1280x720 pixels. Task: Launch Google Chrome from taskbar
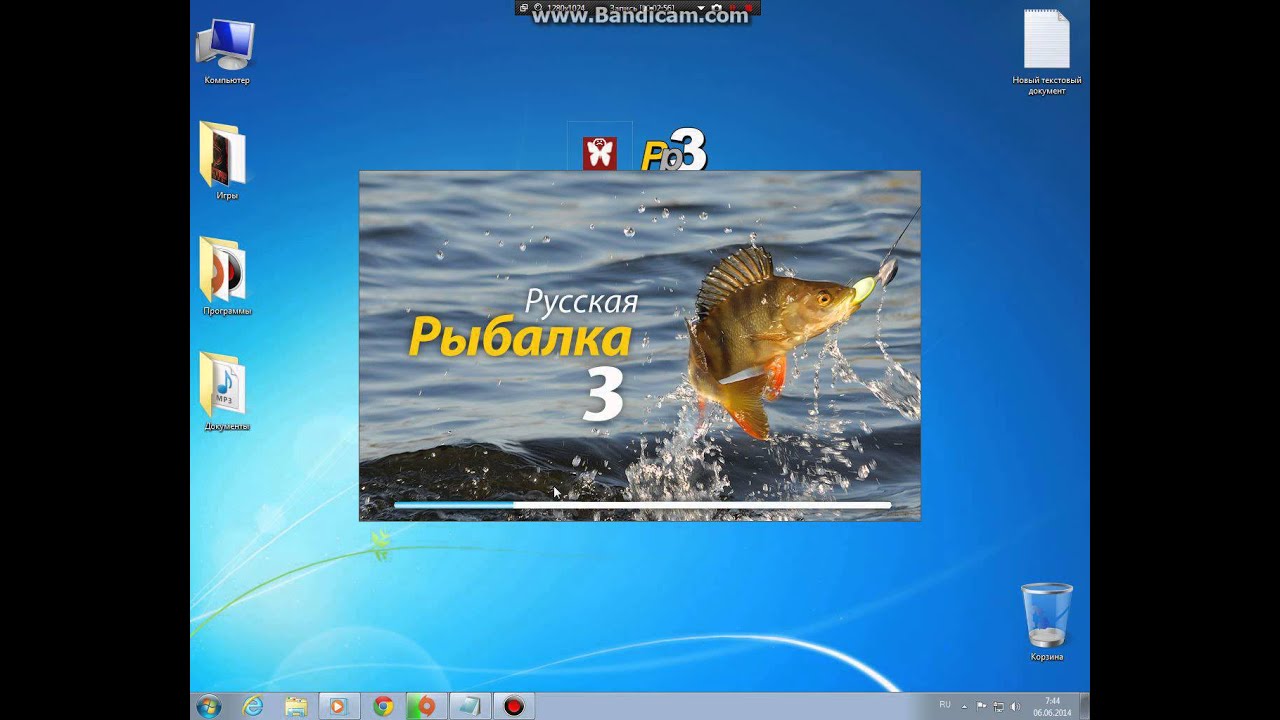tap(383, 706)
